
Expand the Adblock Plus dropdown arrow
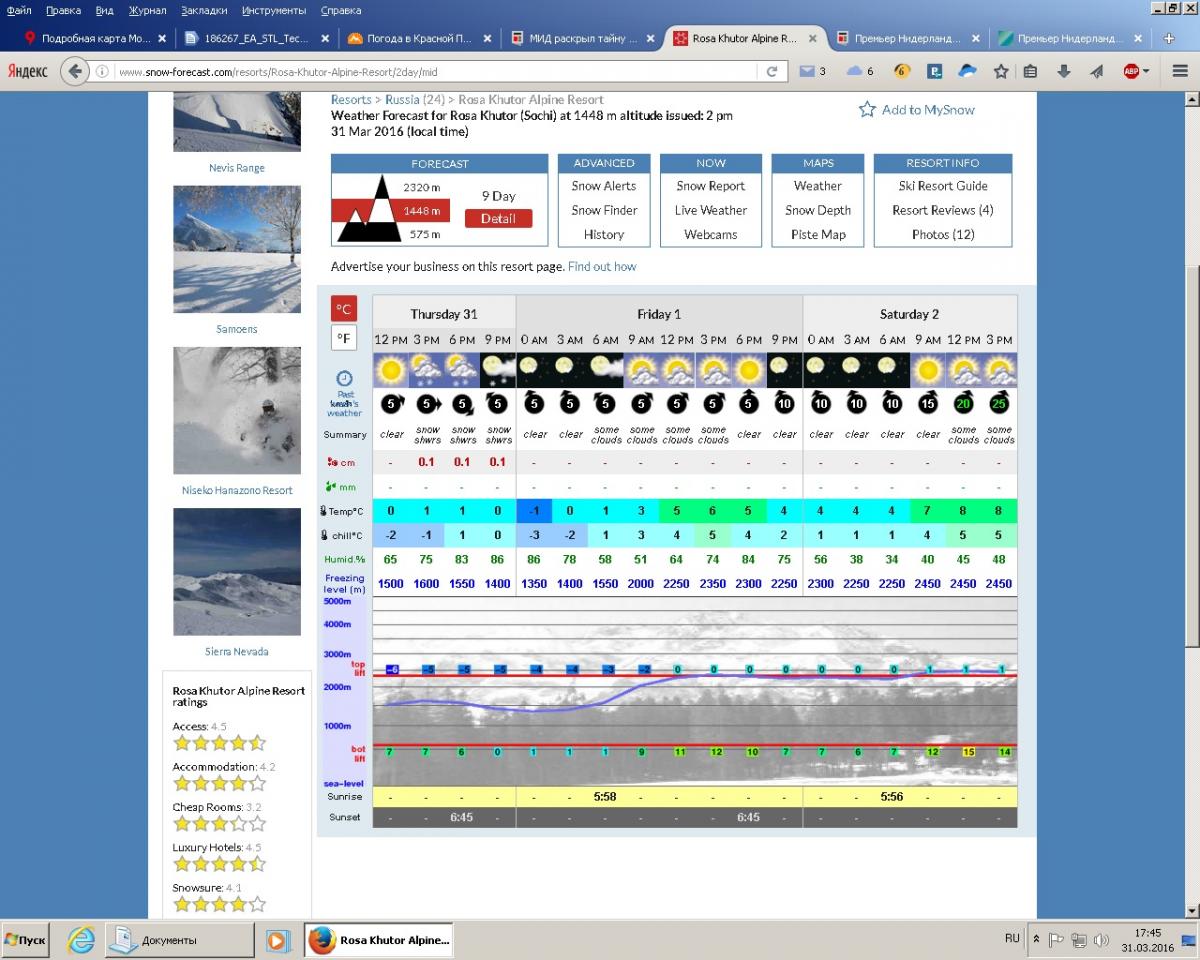(x=1146, y=72)
